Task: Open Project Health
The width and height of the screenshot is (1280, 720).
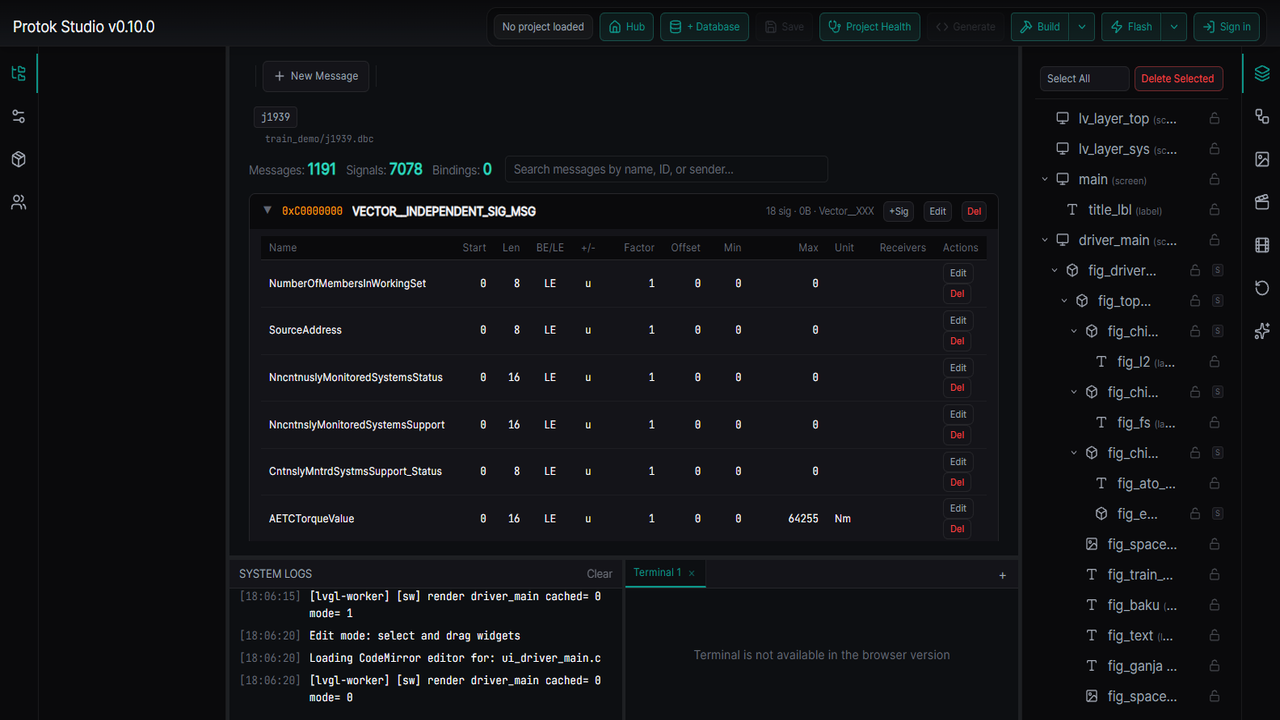Action: (869, 27)
